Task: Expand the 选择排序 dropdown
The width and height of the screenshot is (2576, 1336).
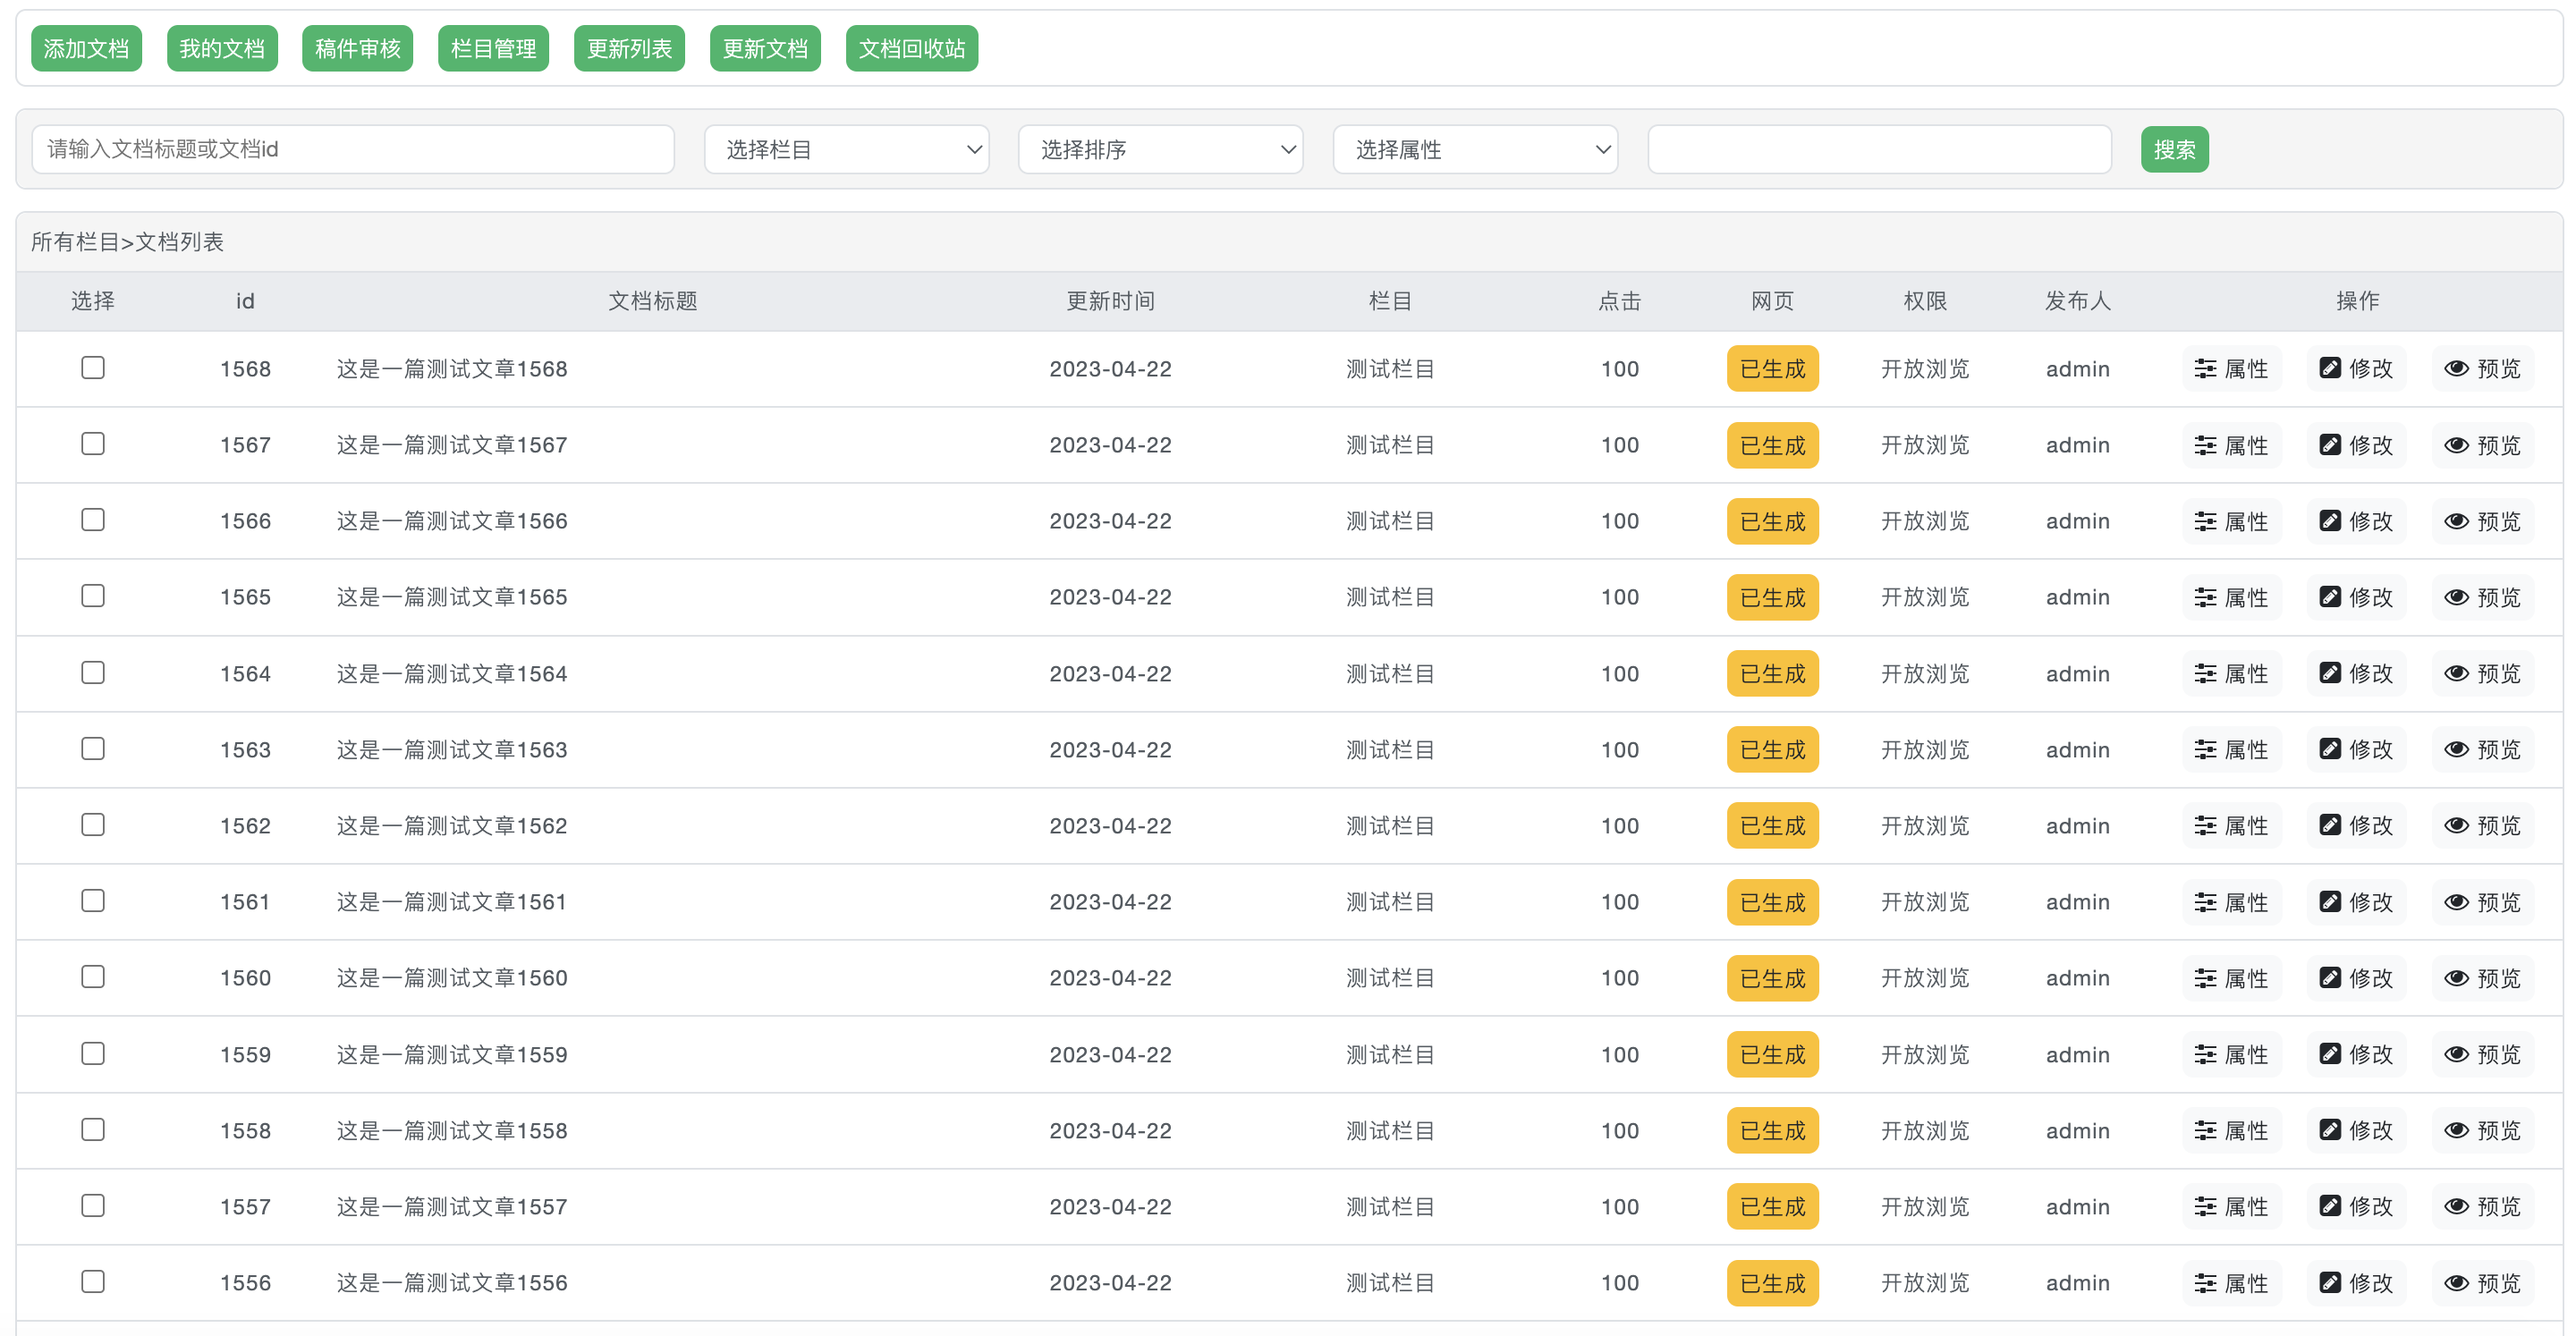Action: click(1160, 150)
